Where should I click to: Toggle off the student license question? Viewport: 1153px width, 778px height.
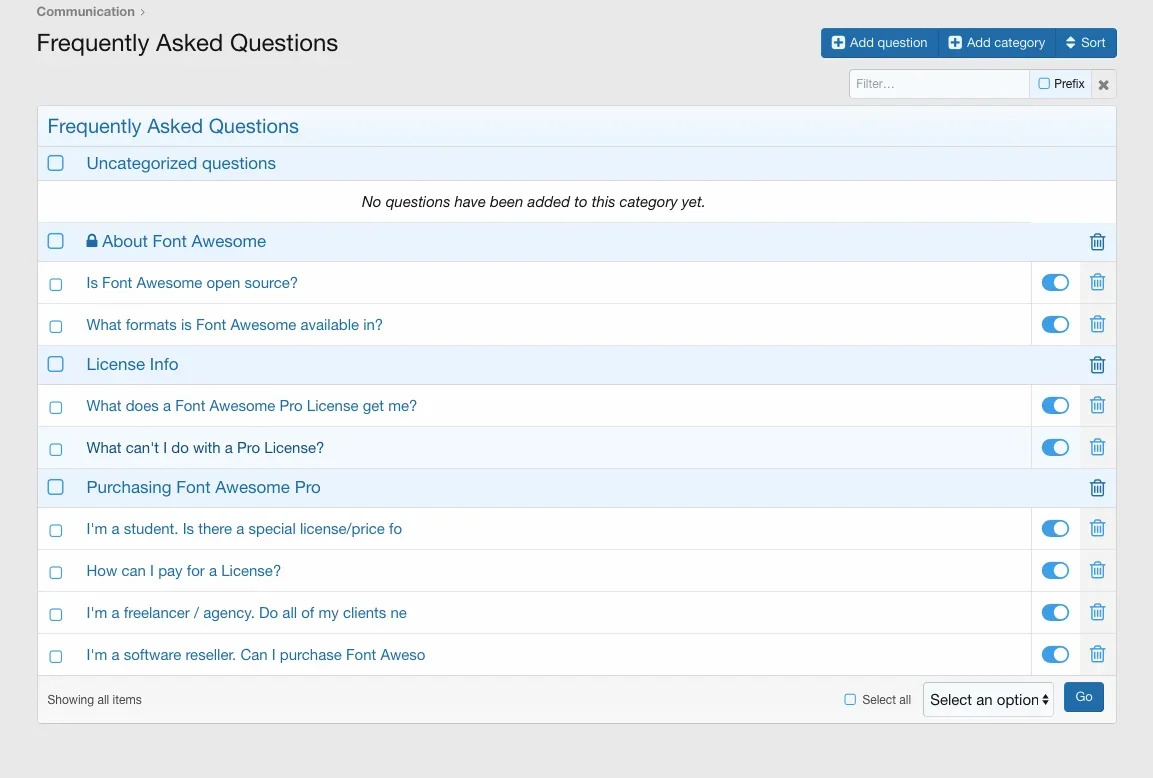tap(1055, 529)
